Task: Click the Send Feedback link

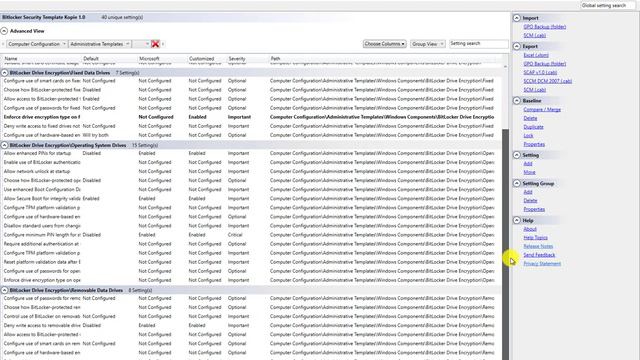Action: 539,255
